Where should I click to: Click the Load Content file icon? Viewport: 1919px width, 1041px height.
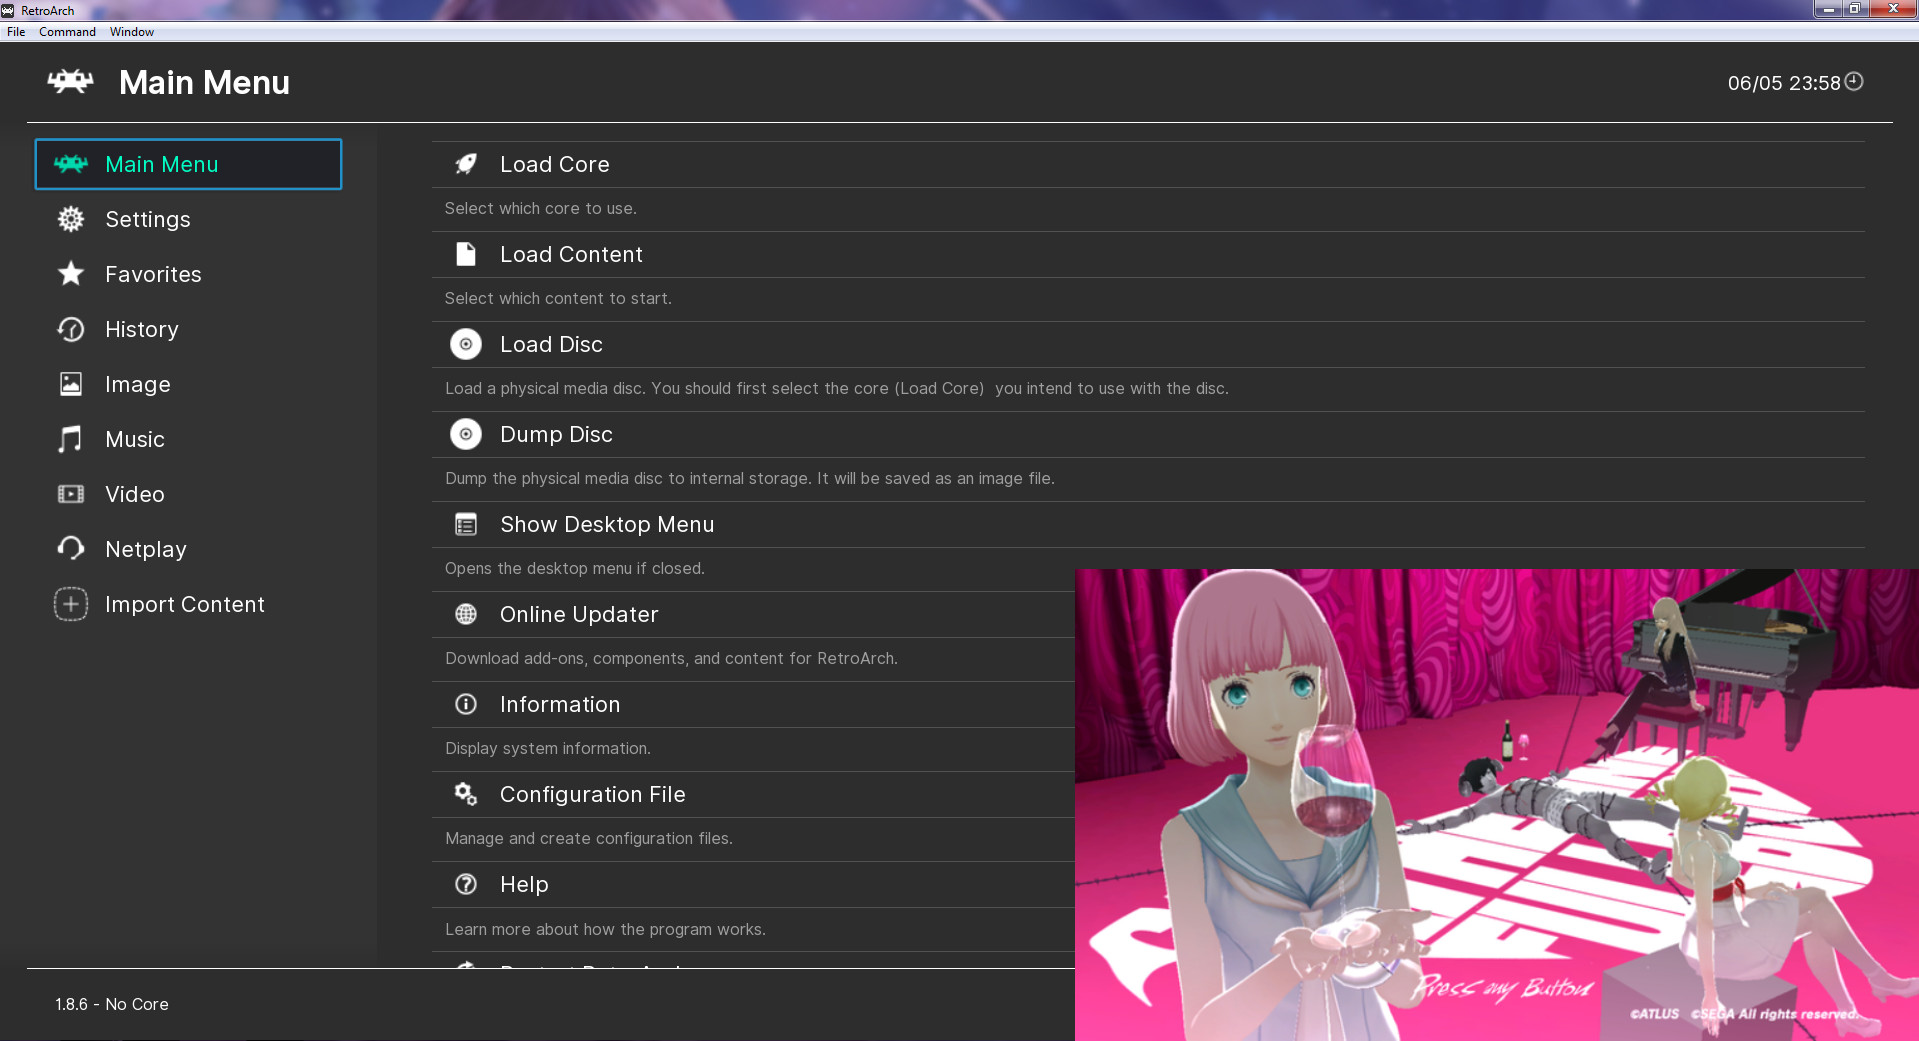466,254
